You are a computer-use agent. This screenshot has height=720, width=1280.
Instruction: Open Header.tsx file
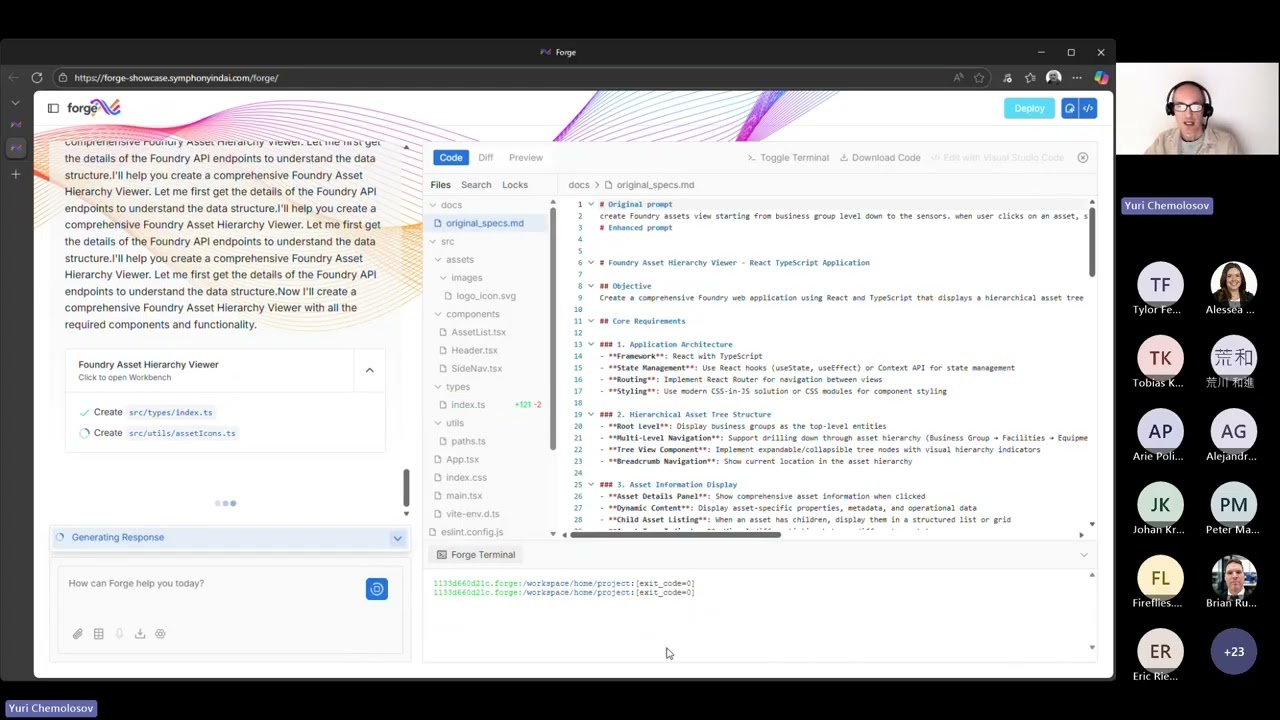point(475,350)
